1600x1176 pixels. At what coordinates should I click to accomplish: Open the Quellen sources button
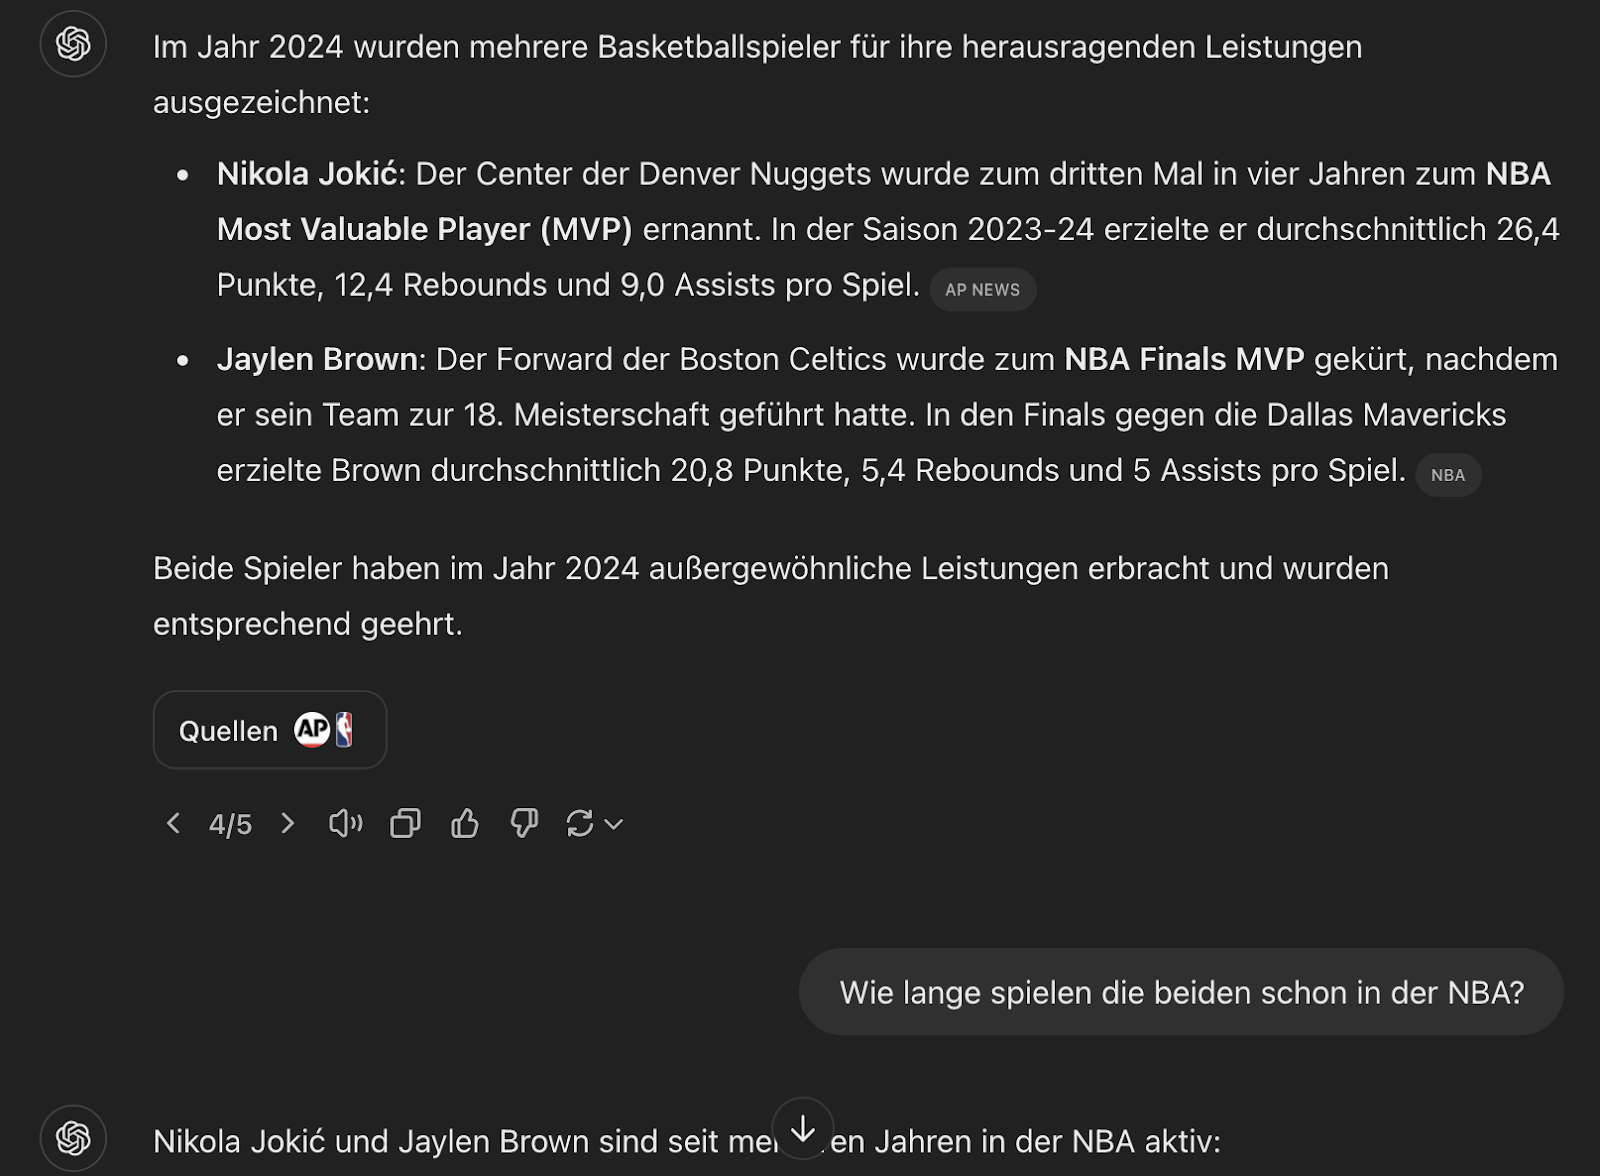(x=270, y=730)
